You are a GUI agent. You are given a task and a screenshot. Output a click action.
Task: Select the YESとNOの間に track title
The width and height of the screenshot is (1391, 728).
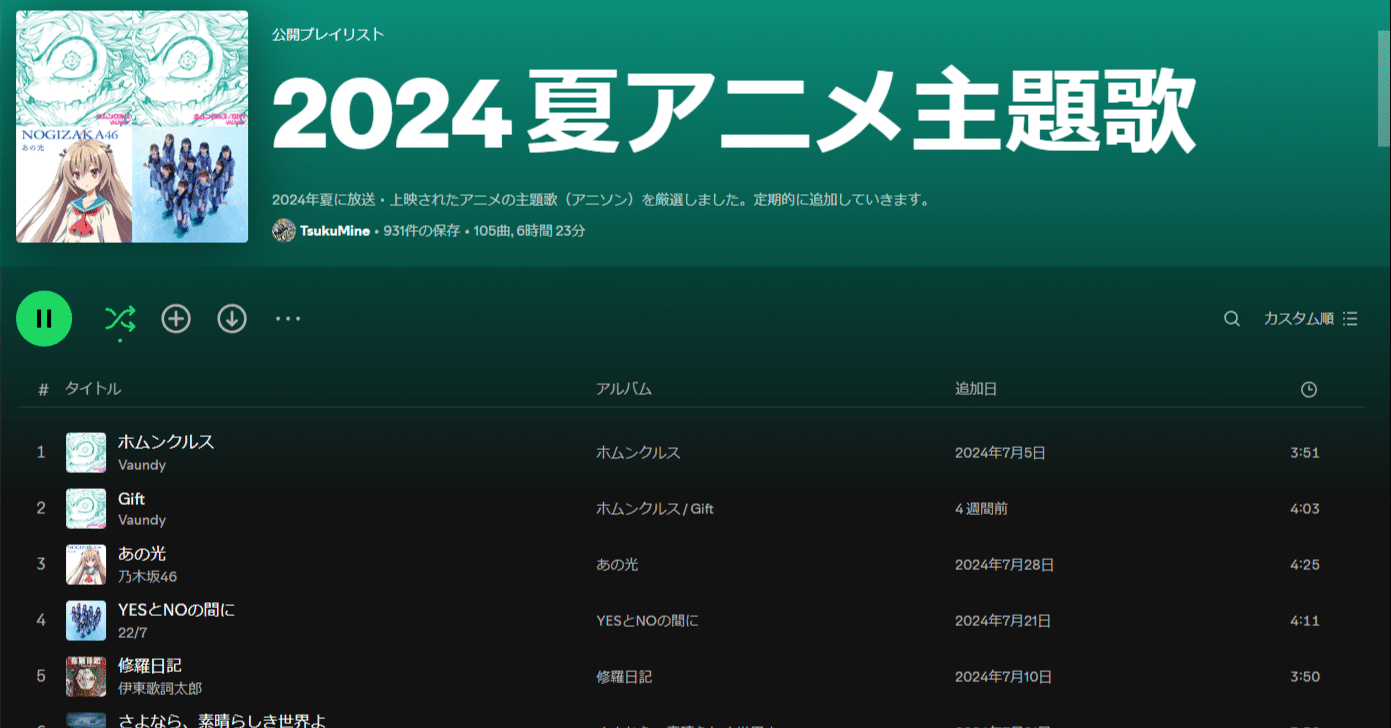tap(177, 610)
